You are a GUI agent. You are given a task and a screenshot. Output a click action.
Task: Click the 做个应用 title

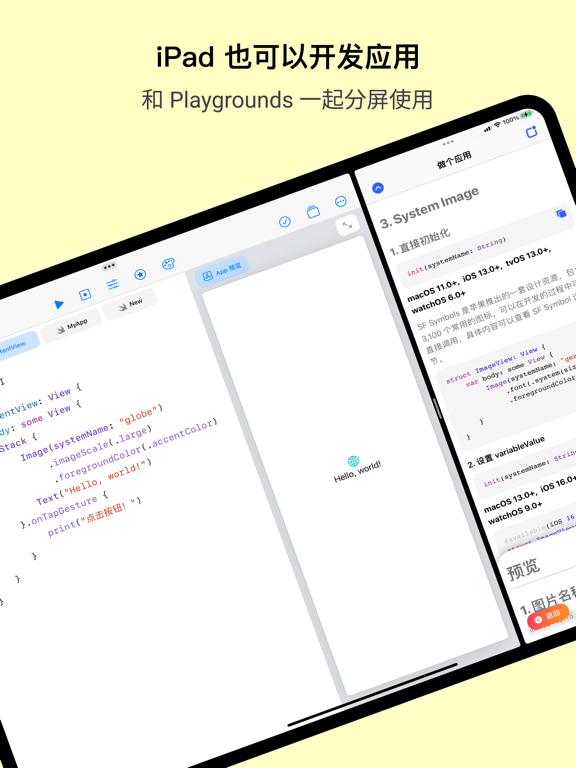(454, 160)
